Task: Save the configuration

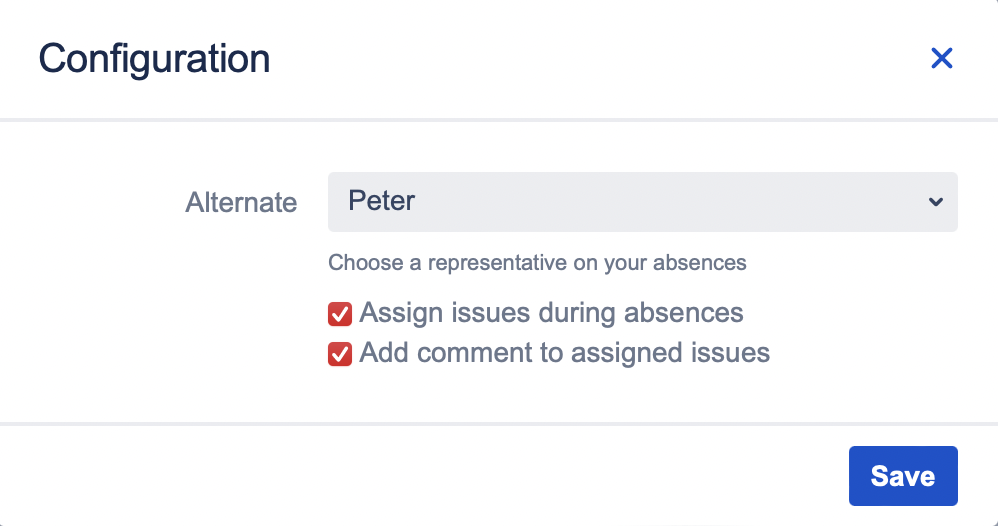Action: (x=902, y=476)
